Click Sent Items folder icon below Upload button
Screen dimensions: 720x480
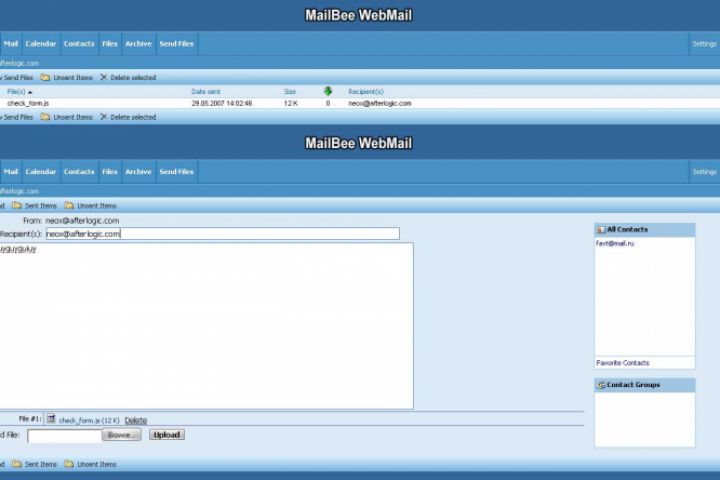click(x=17, y=464)
